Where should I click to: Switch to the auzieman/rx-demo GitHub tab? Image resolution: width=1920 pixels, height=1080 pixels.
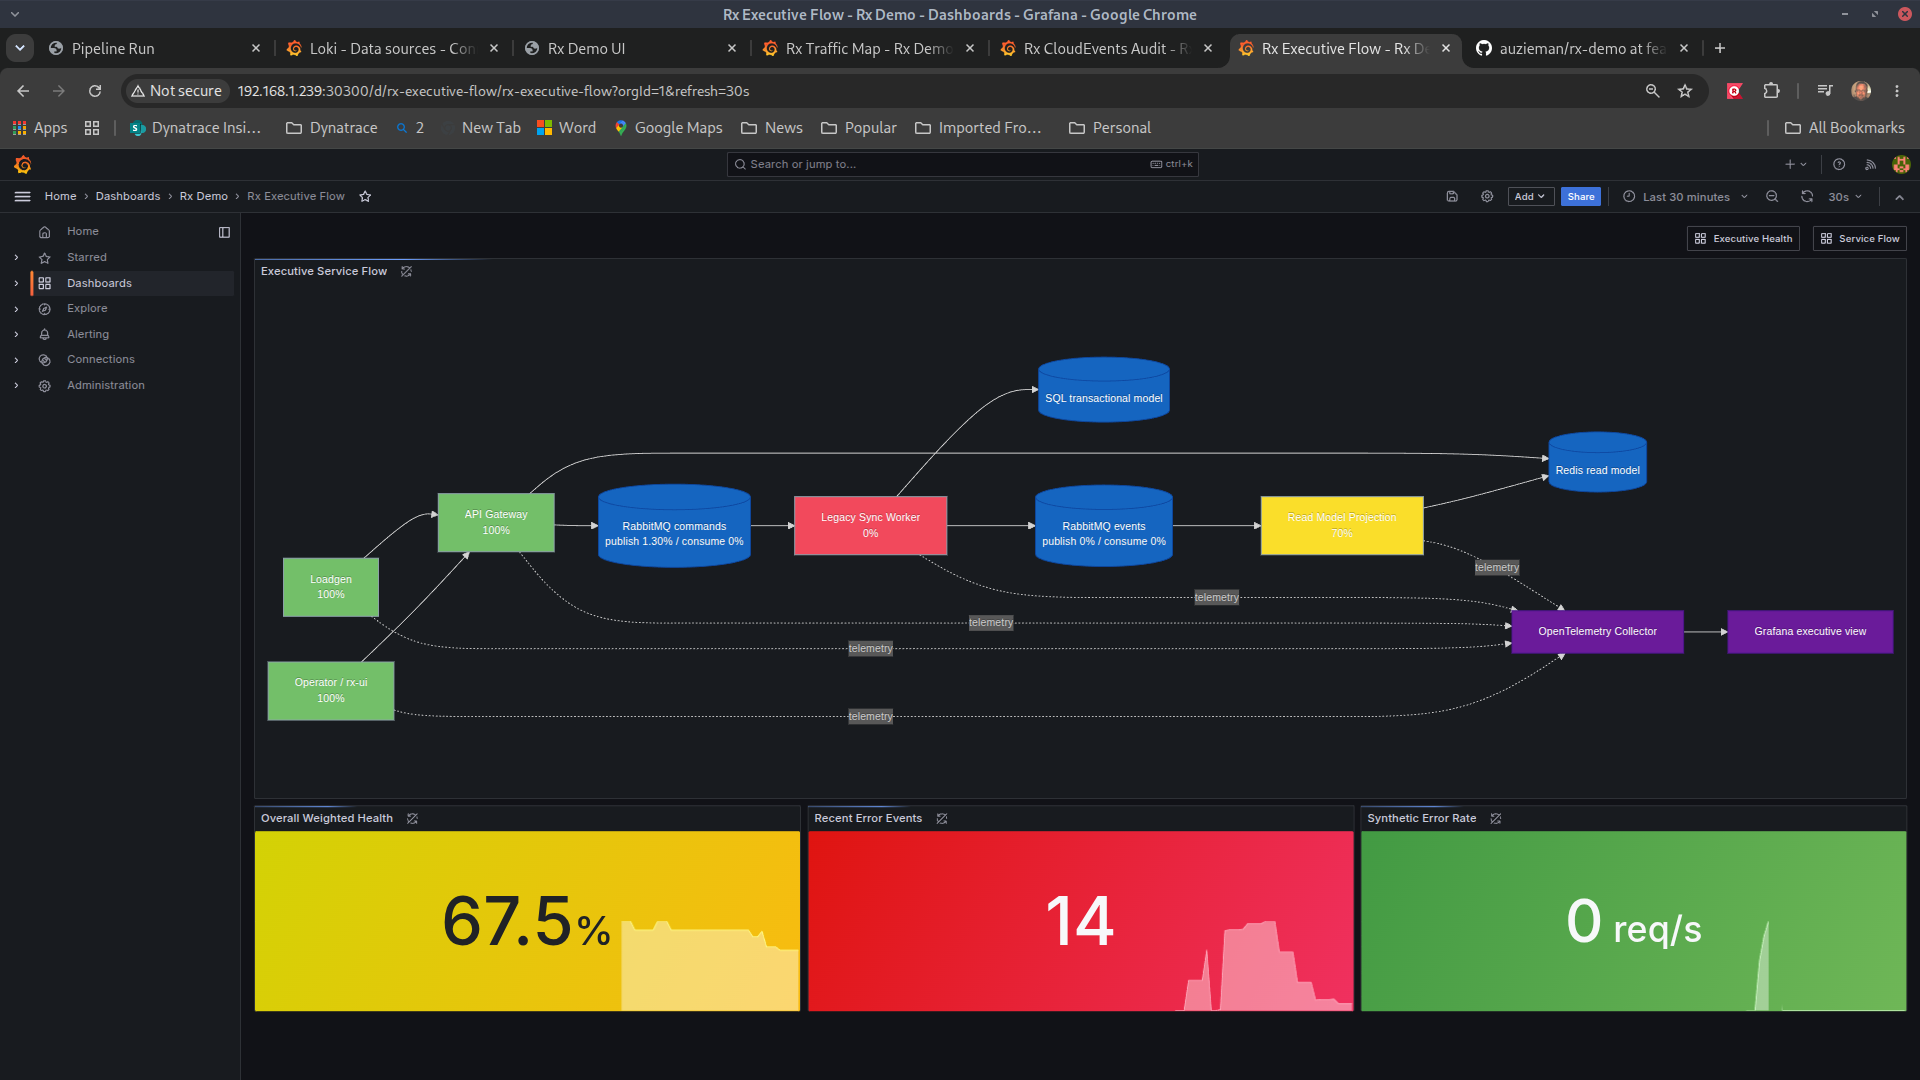pyautogui.click(x=1580, y=48)
